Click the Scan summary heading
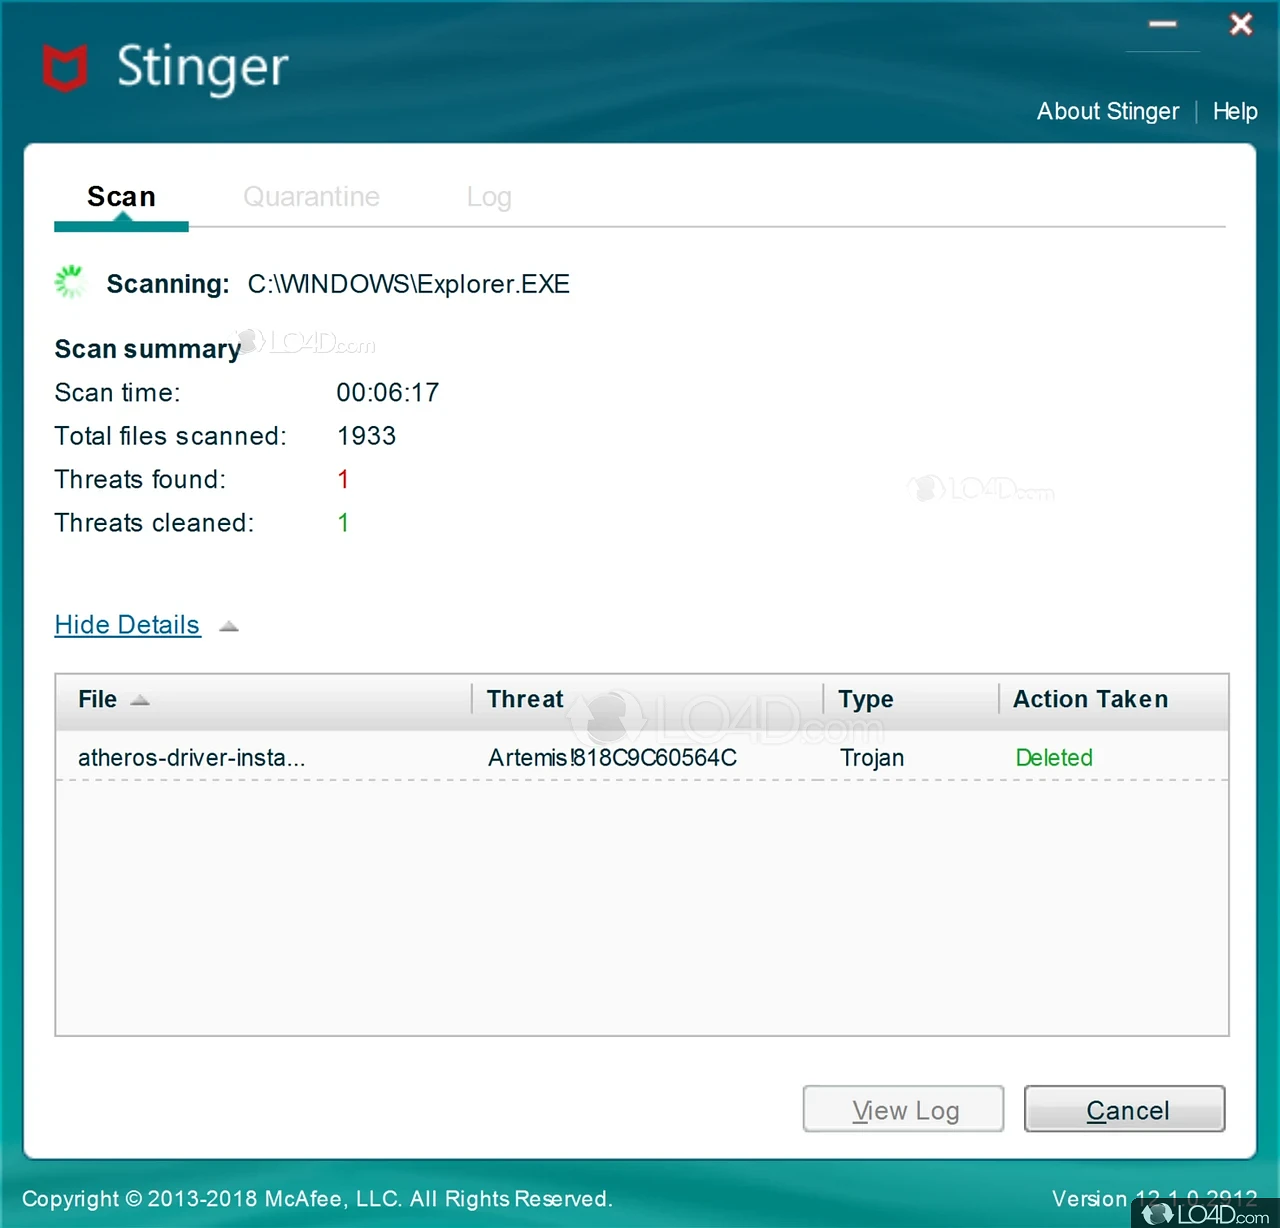The image size is (1280, 1228). point(148,349)
